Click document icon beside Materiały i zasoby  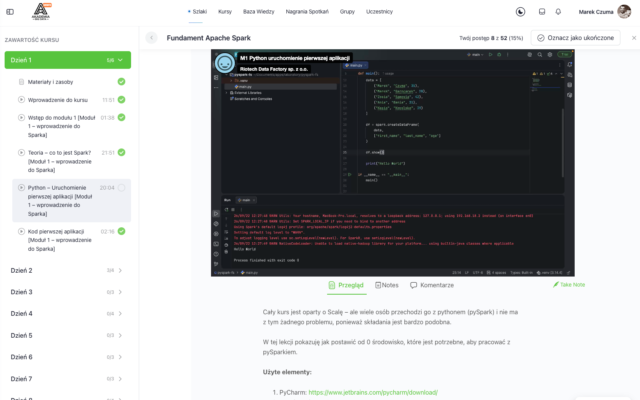[x=21, y=82]
